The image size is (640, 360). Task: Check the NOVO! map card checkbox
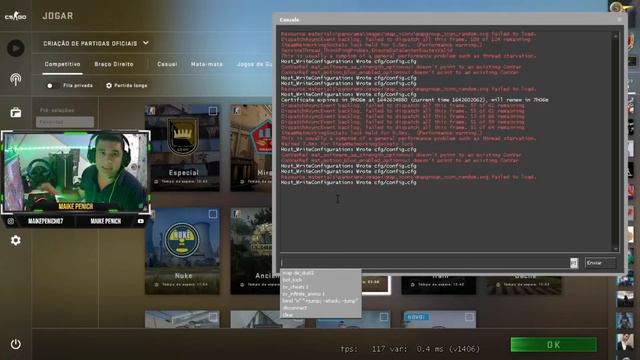[x=469, y=317]
